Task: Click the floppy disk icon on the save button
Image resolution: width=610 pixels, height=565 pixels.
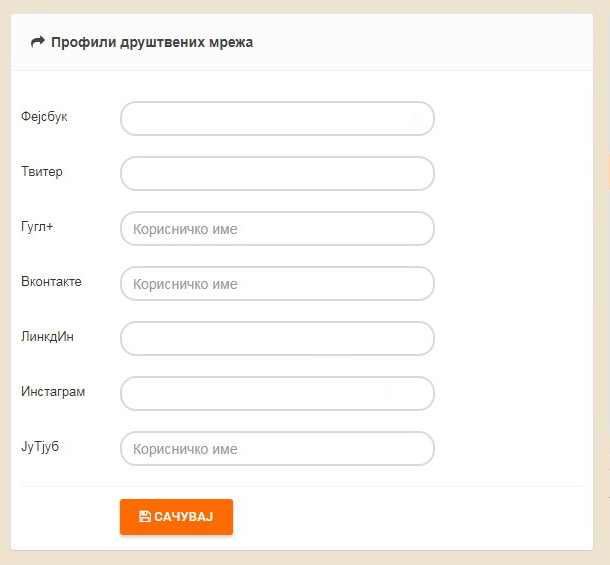Action: (145, 517)
